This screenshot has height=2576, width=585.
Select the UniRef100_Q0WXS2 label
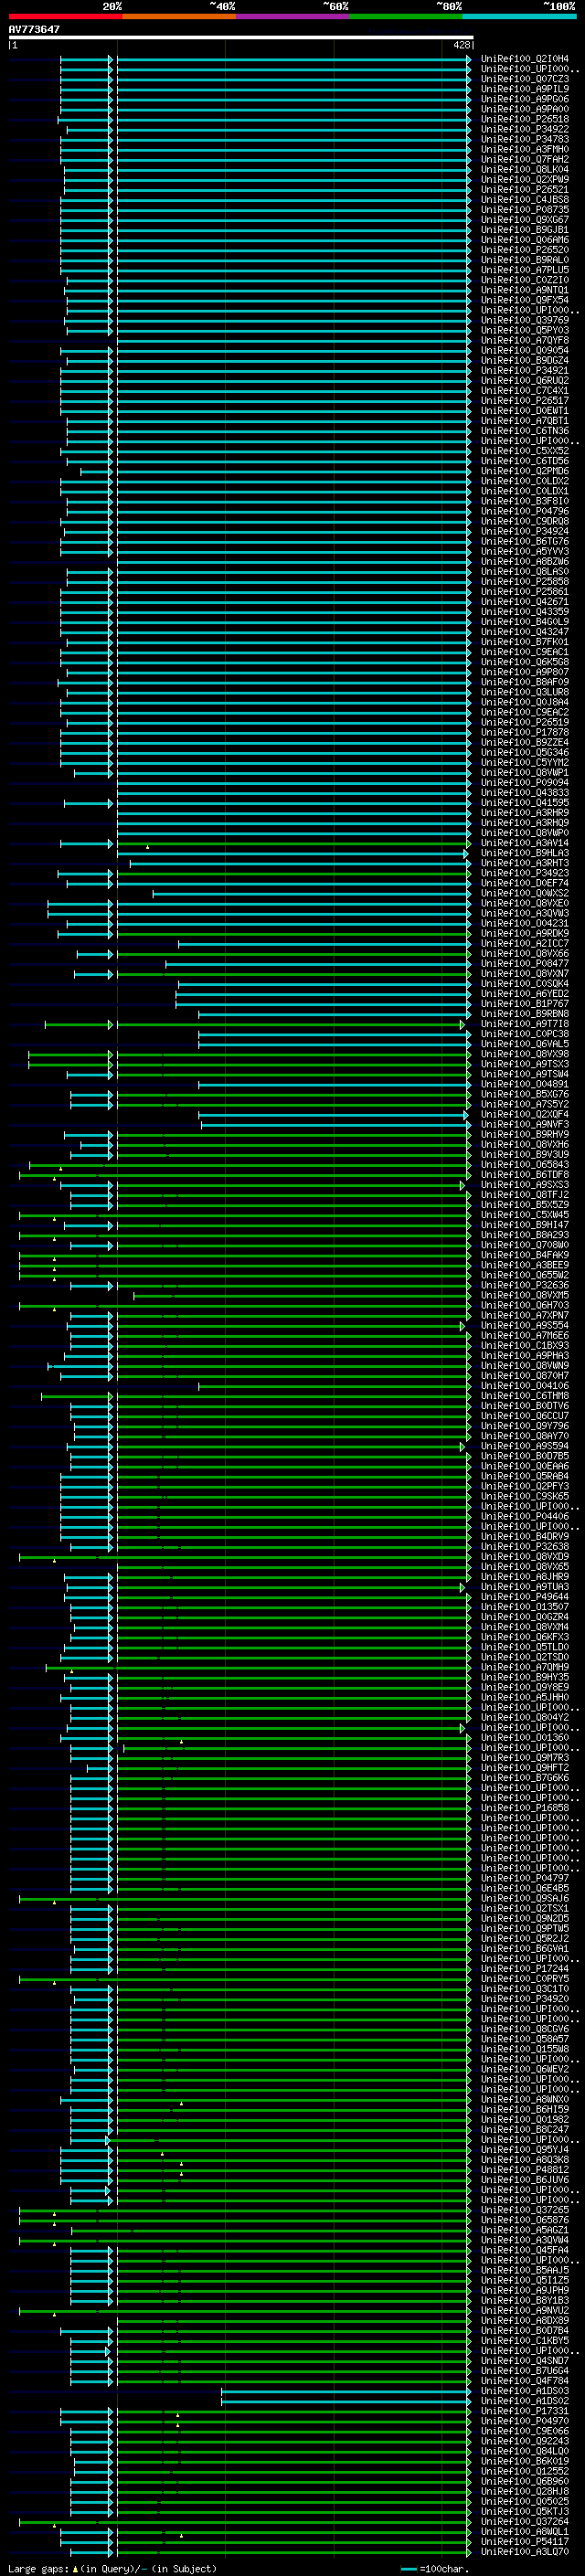pyautogui.click(x=525, y=894)
